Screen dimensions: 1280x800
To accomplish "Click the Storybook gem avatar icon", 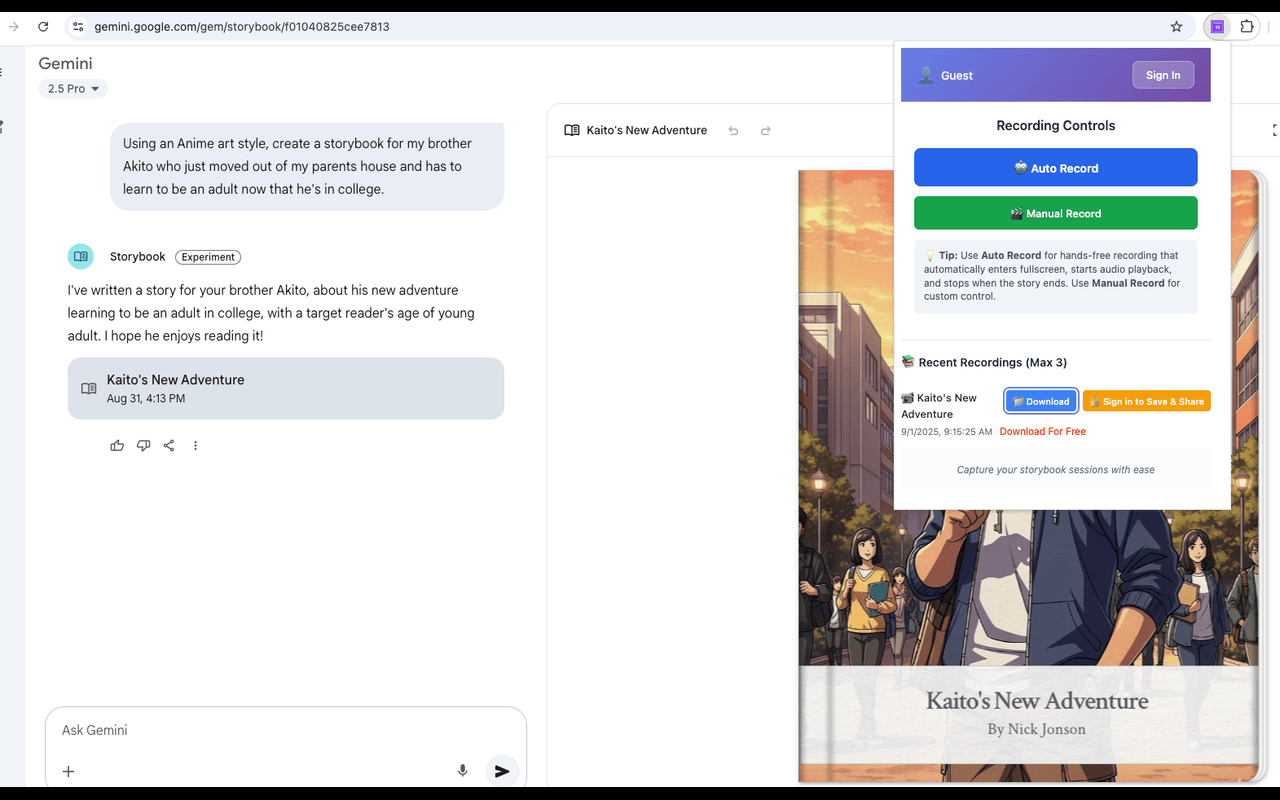I will click(81, 257).
